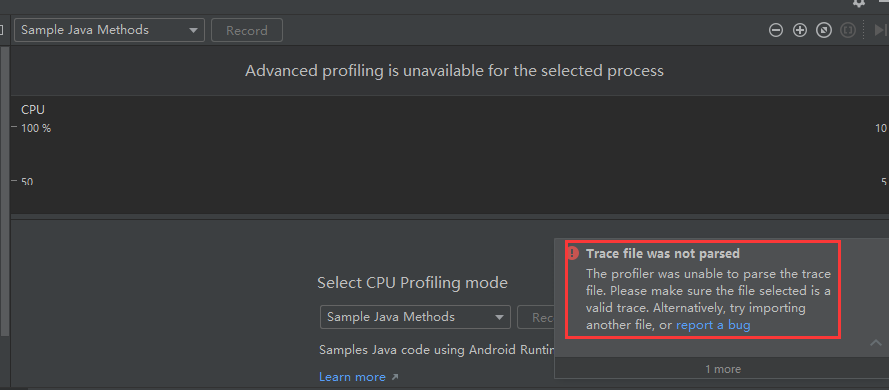Click the Record button in the toolbar

pyautogui.click(x=247, y=30)
